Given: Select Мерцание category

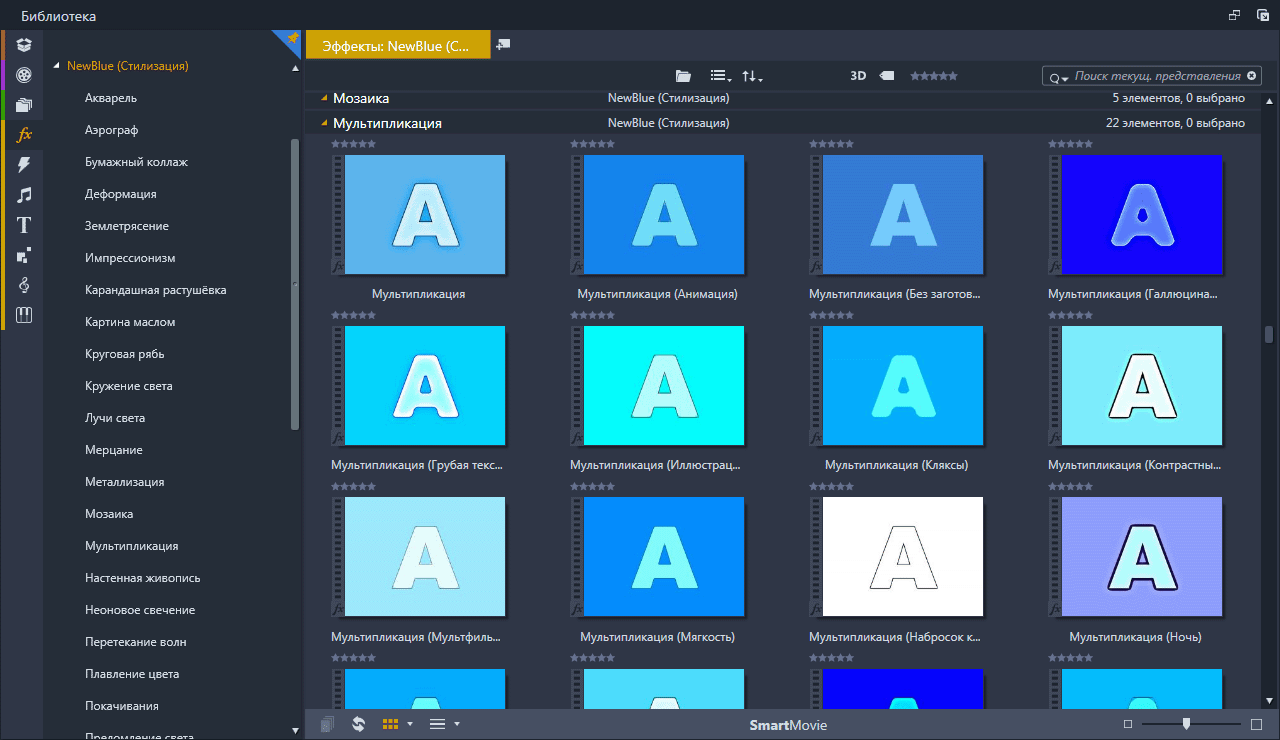Looking at the screenshot, I should tap(114, 450).
